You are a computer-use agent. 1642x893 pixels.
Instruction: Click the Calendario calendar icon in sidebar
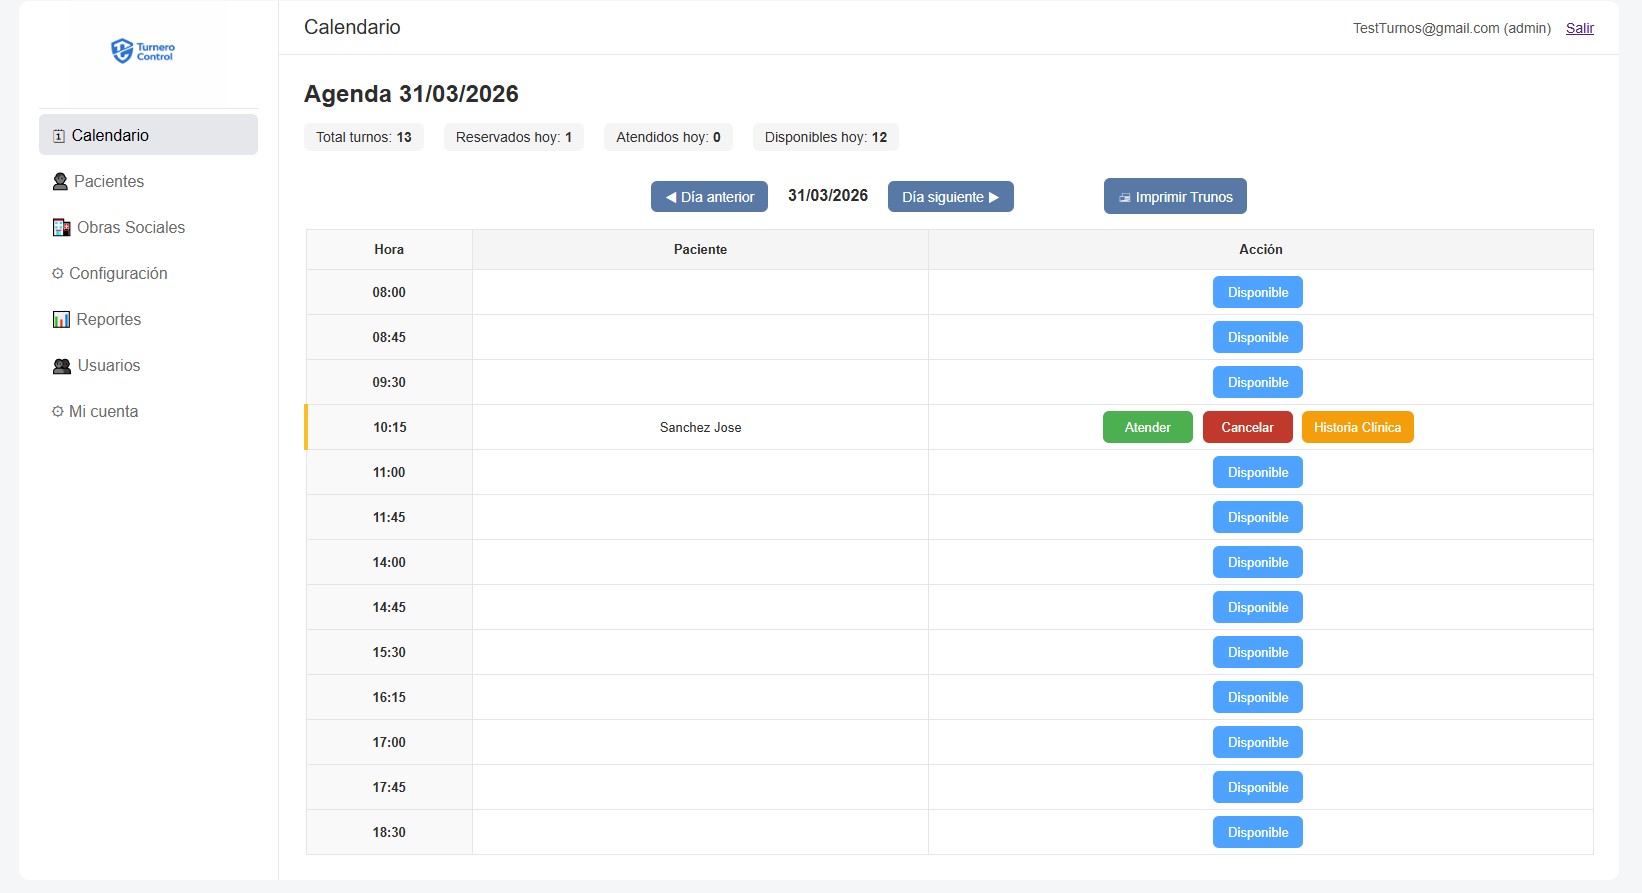[x=59, y=136]
